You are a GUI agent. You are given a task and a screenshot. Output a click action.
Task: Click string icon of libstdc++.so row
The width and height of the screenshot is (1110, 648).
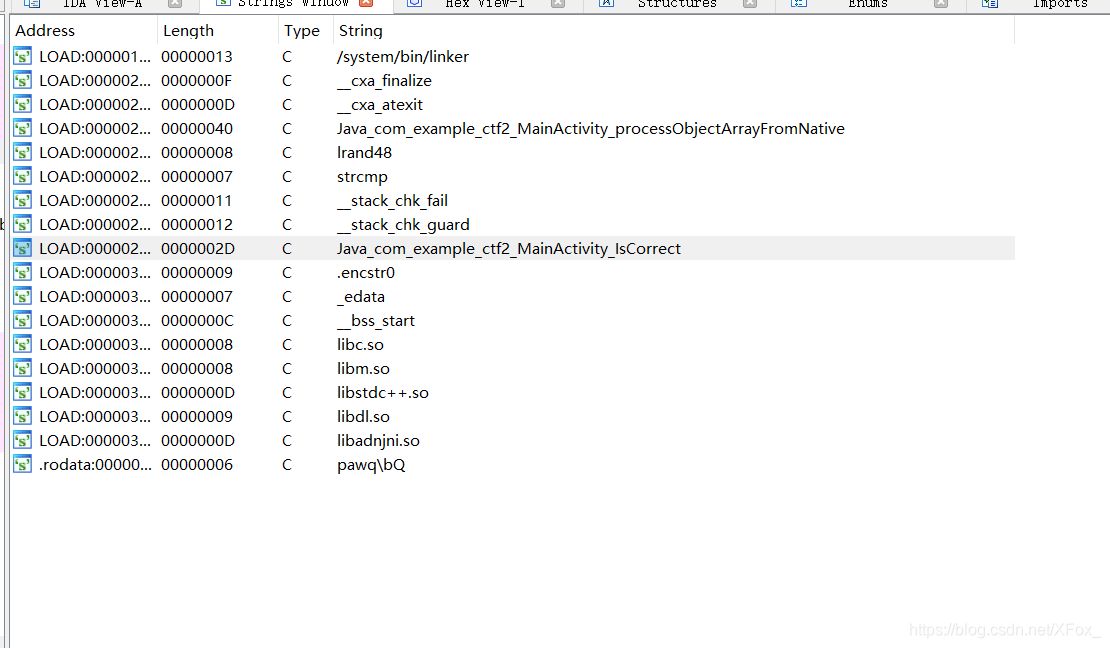(x=23, y=393)
